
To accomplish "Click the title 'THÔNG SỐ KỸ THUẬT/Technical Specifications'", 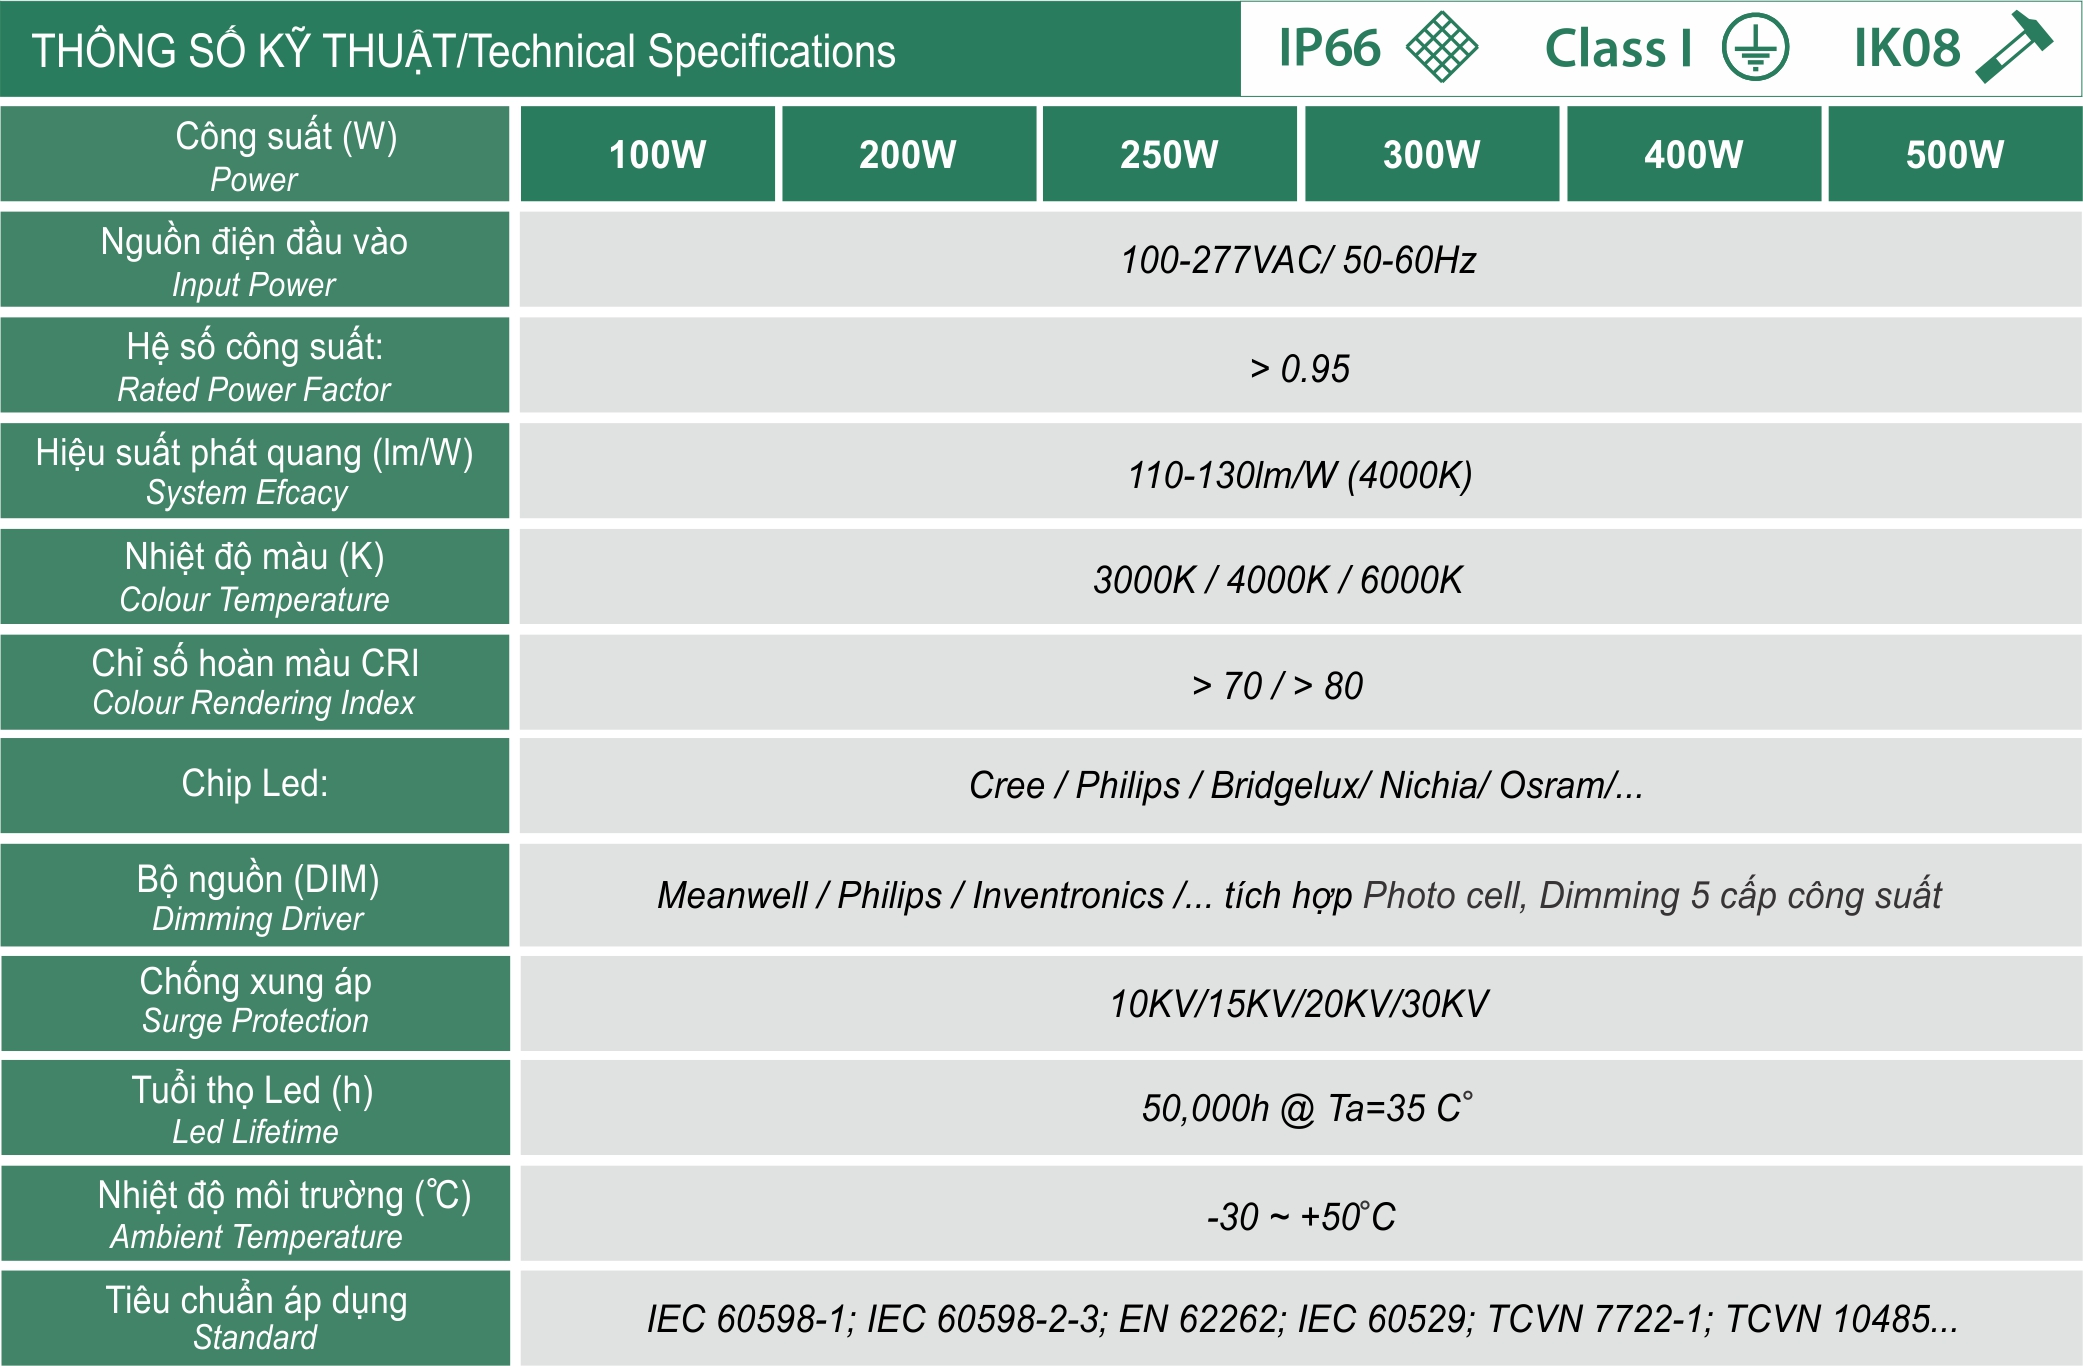I will point(464,52).
